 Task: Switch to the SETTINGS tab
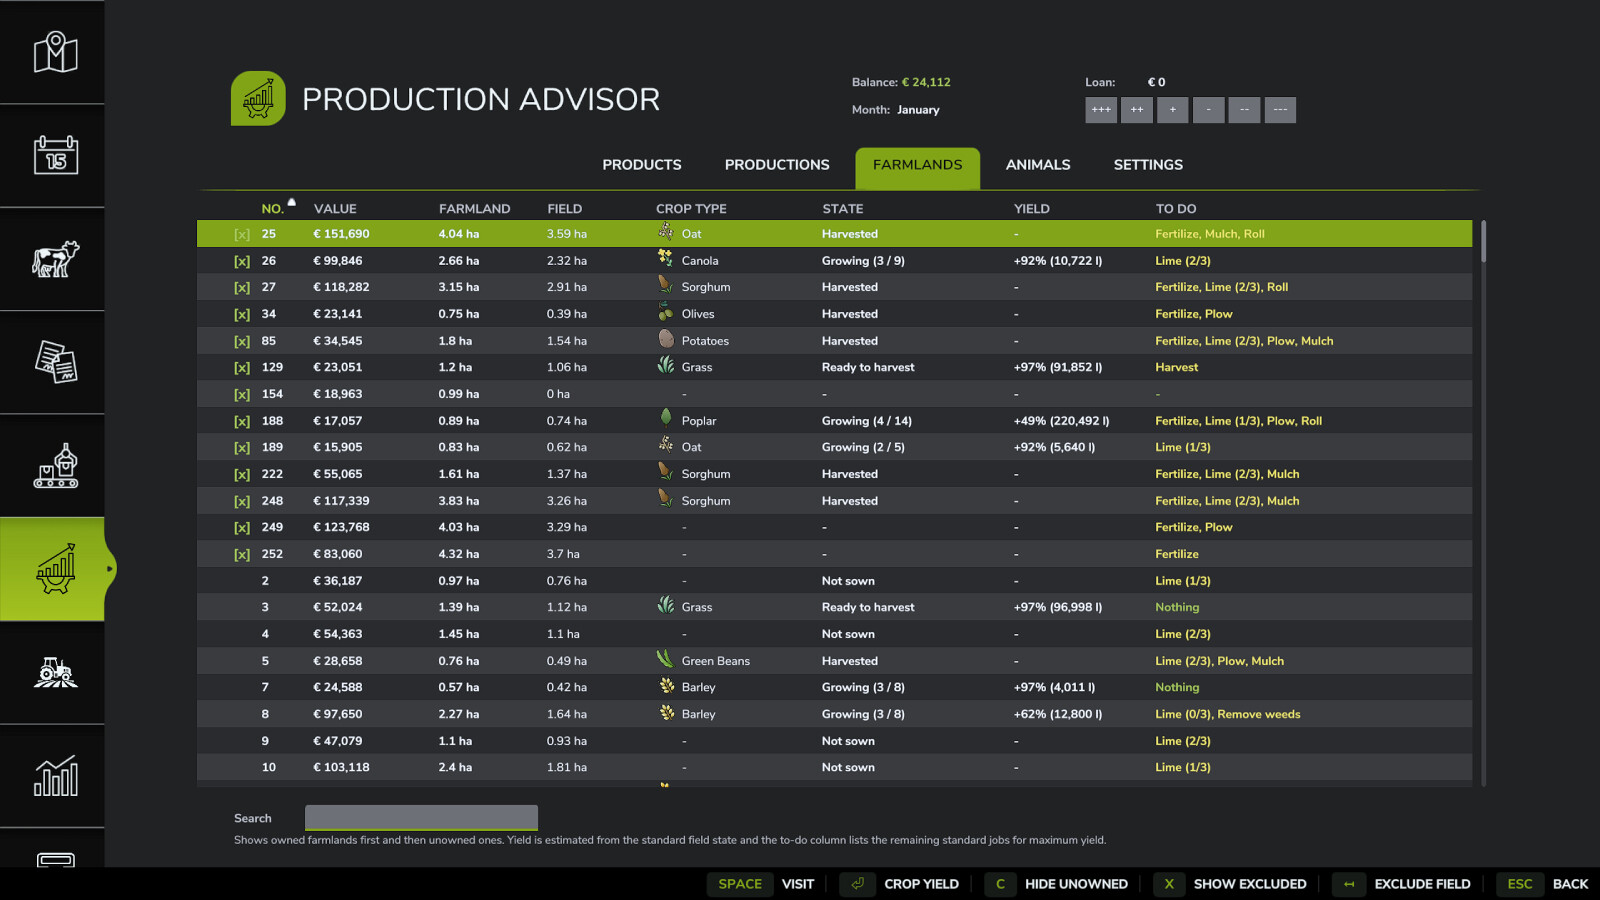1148,165
